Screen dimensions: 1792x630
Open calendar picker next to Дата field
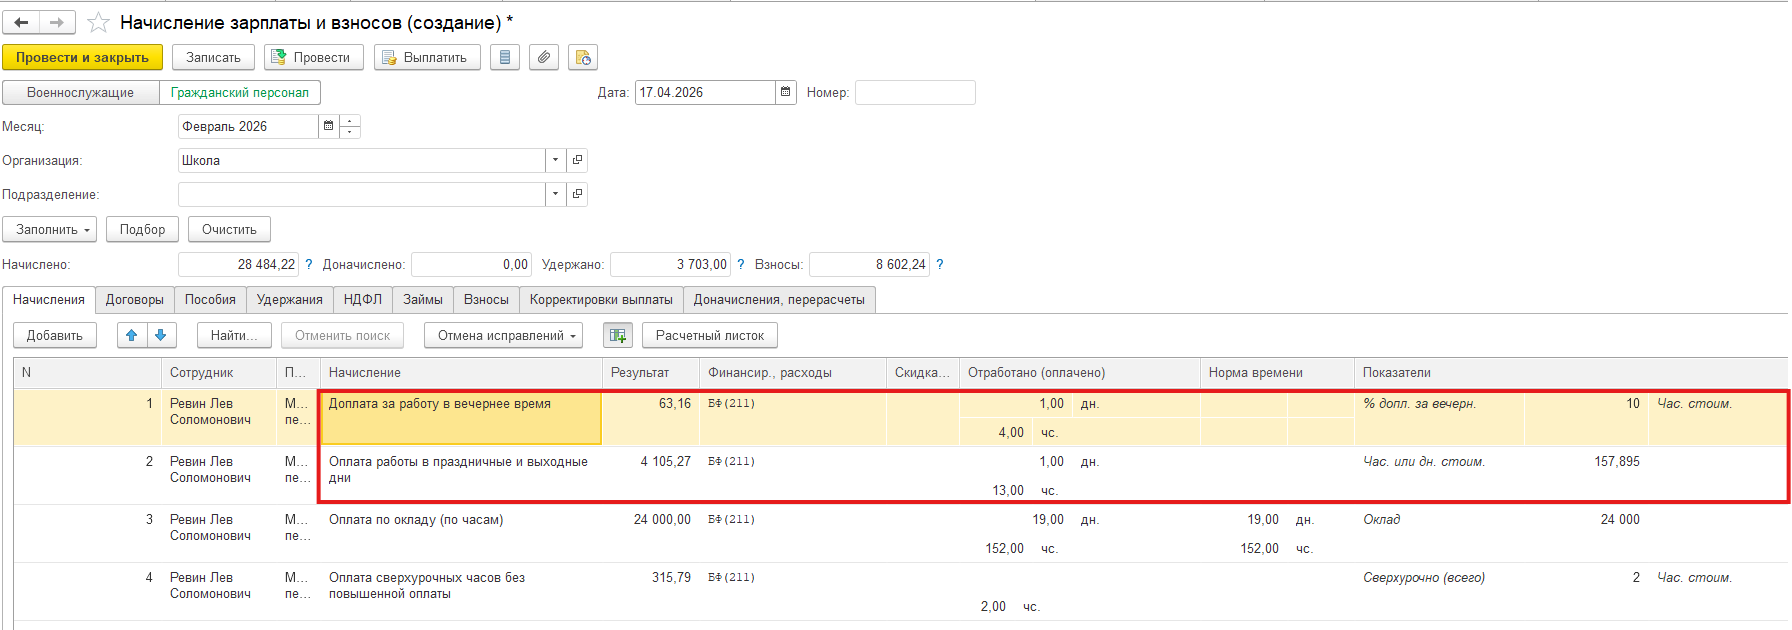tap(786, 92)
